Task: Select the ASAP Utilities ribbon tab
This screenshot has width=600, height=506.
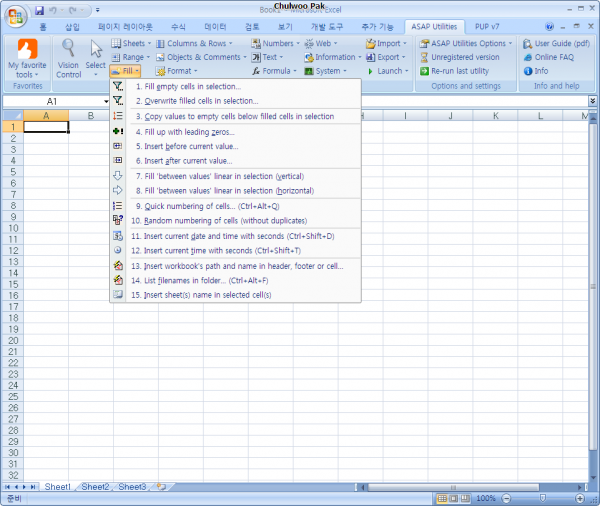Action: 434,27
